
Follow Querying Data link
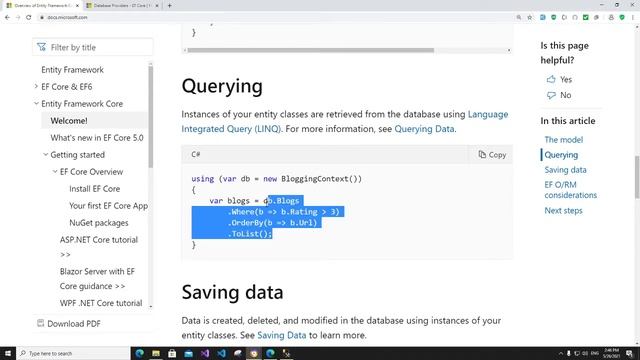click(424, 129)
